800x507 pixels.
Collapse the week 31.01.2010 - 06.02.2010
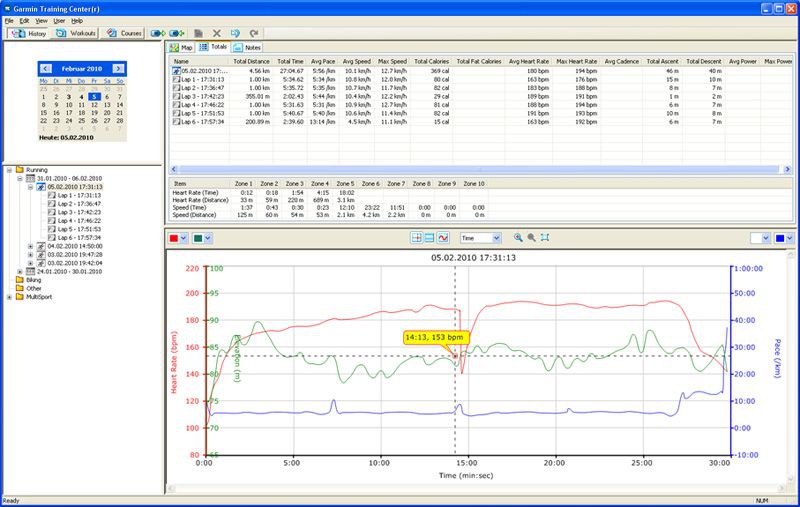coord(20,179)
